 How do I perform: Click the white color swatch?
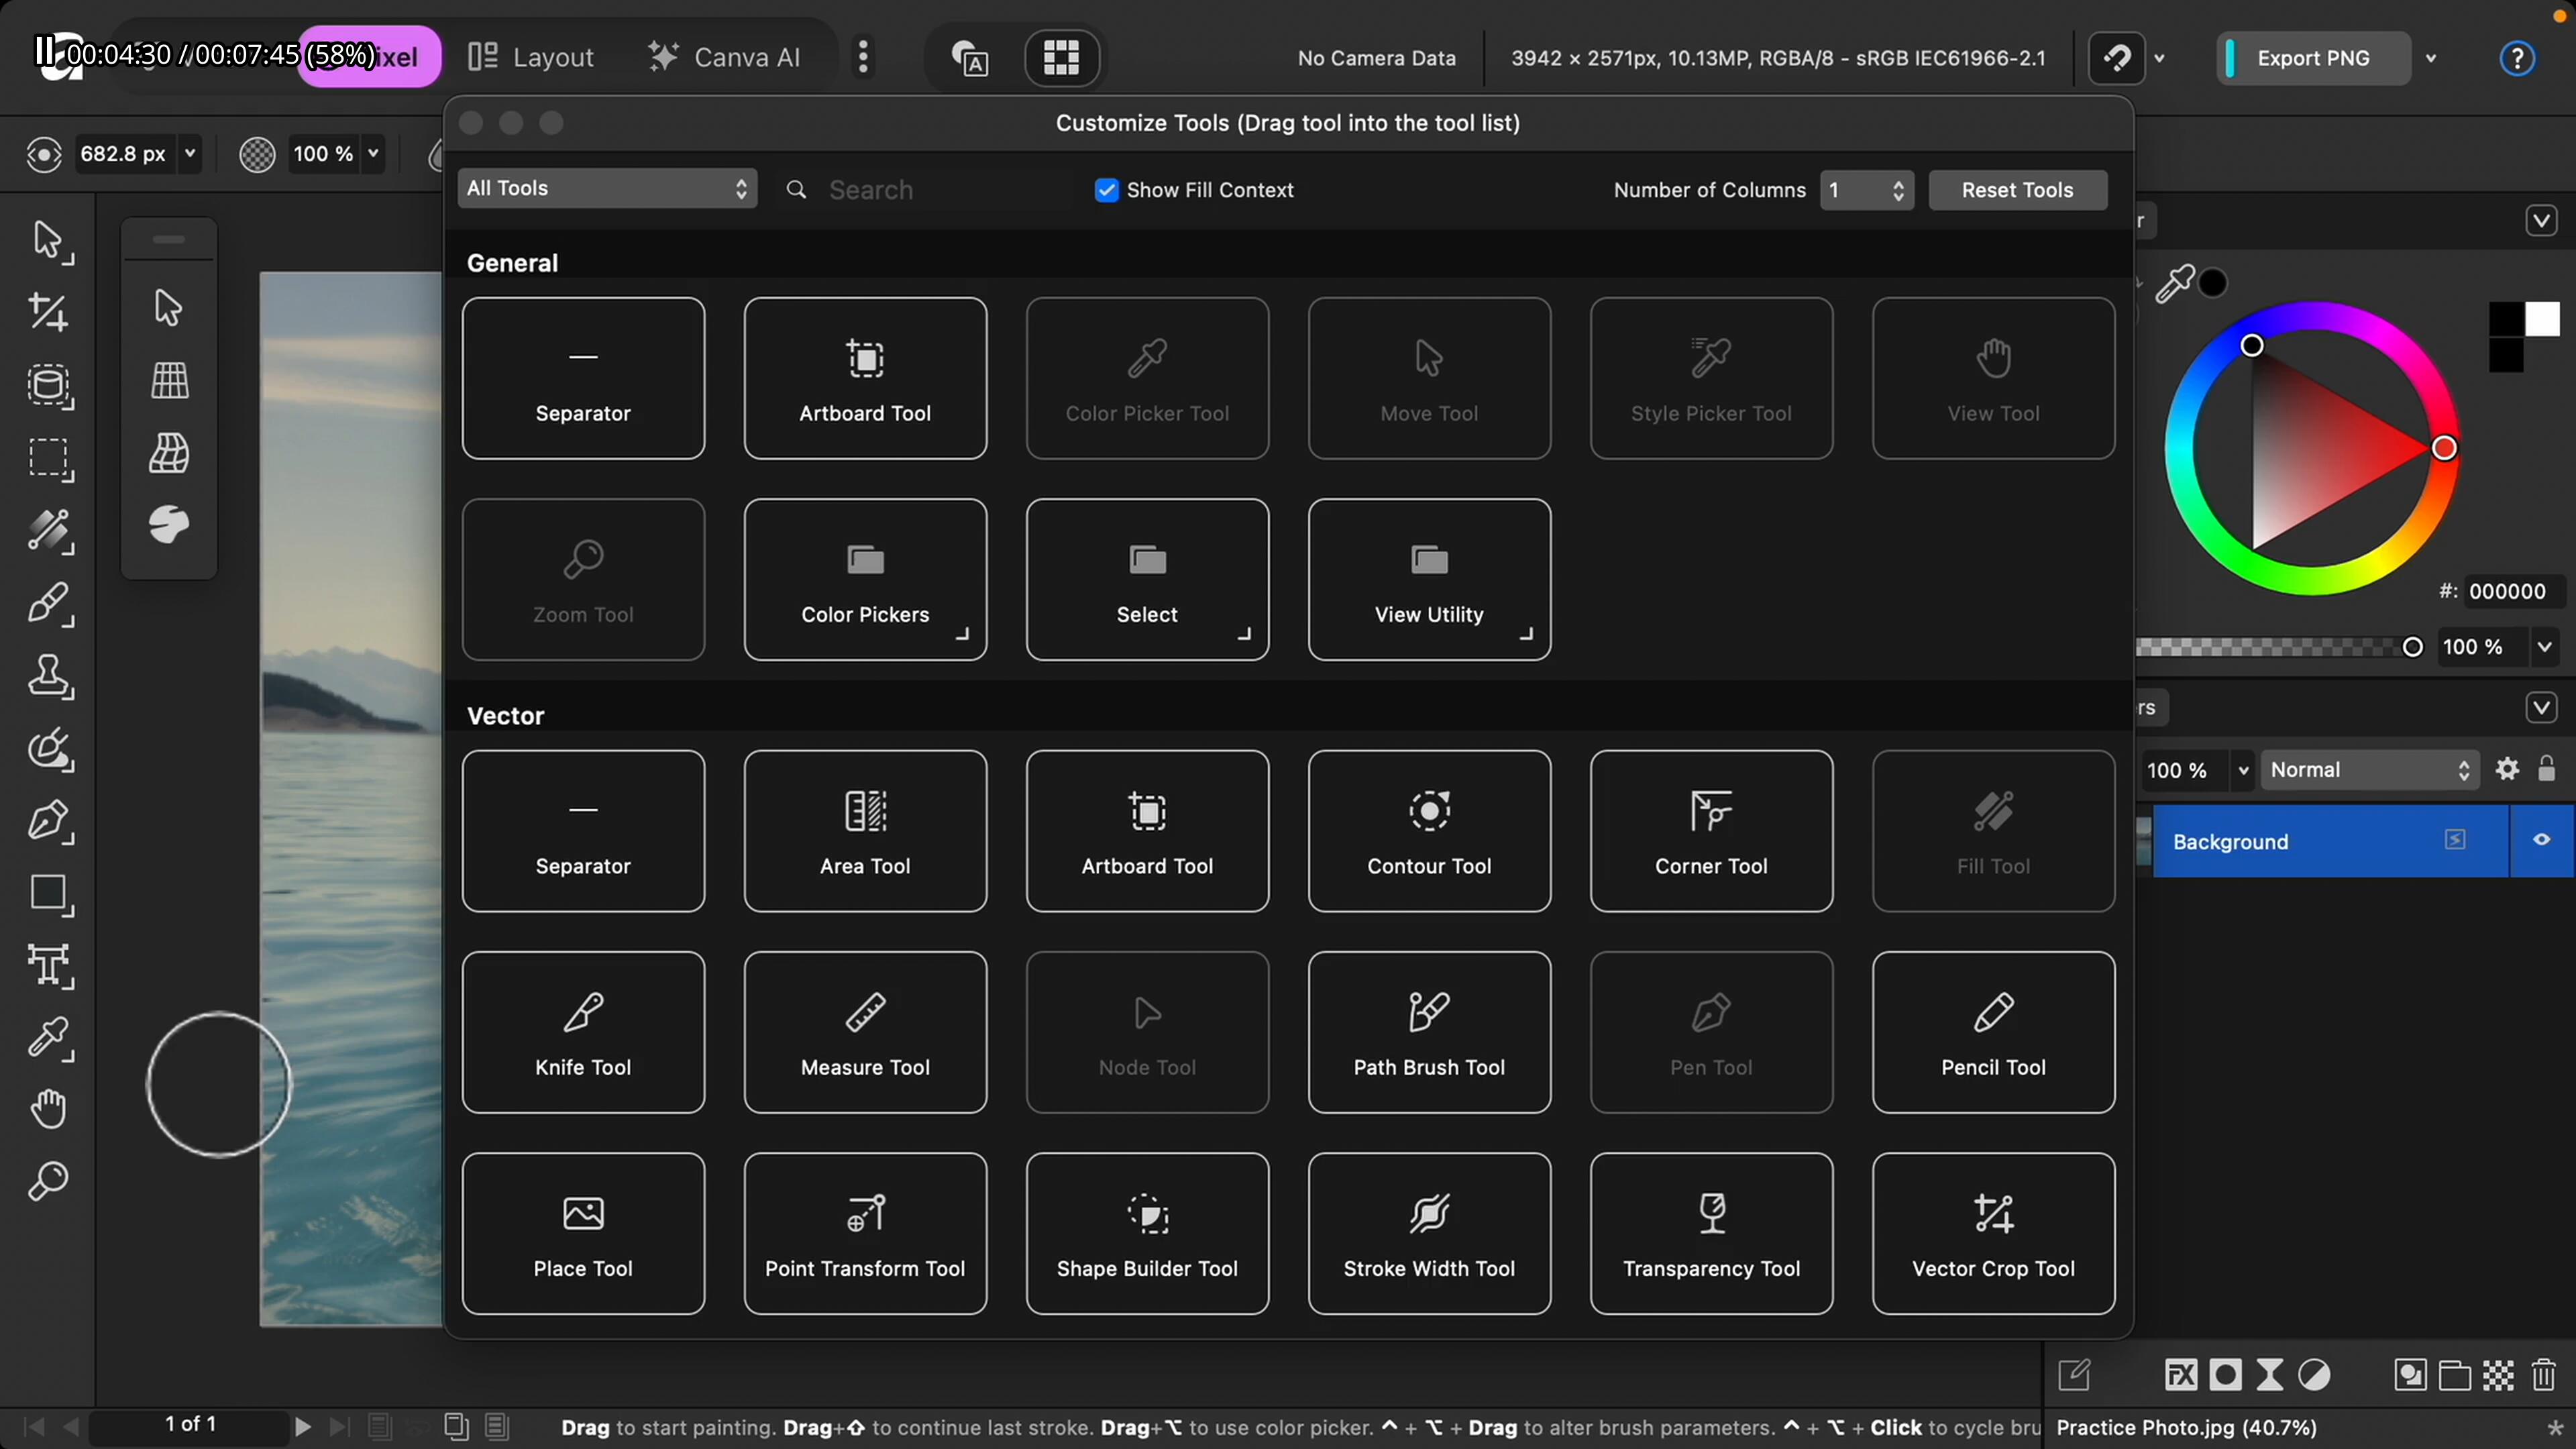2542,319
